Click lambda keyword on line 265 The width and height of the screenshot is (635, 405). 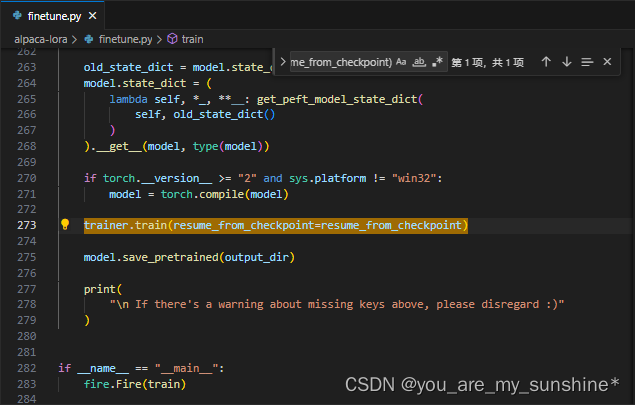[128, 99]
